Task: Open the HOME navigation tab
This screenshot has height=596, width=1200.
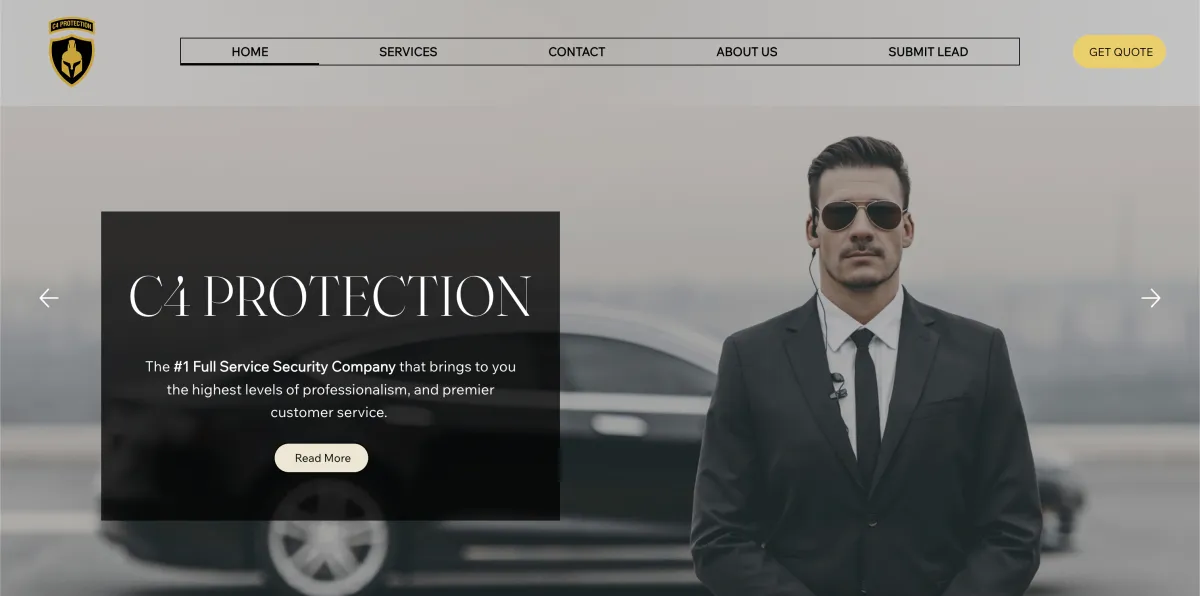Action: [250, 52]
